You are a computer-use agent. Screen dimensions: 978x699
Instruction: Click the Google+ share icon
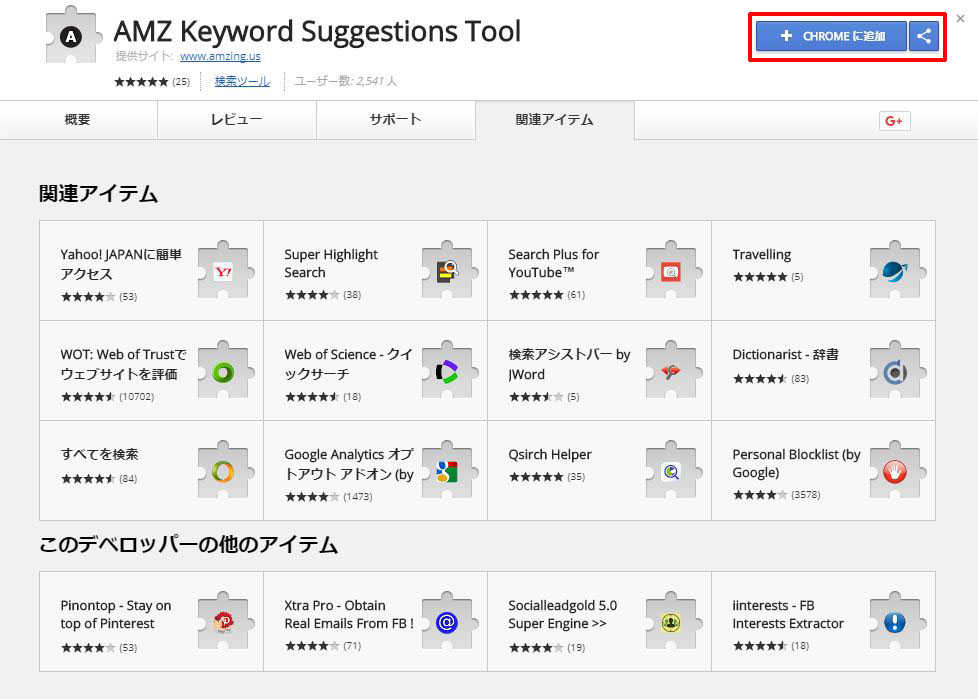(894, 121)
